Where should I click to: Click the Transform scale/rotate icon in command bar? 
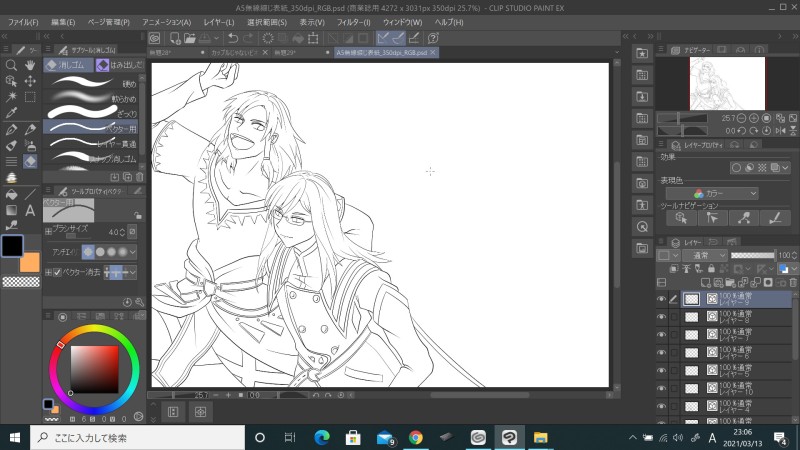coord(313,38)
